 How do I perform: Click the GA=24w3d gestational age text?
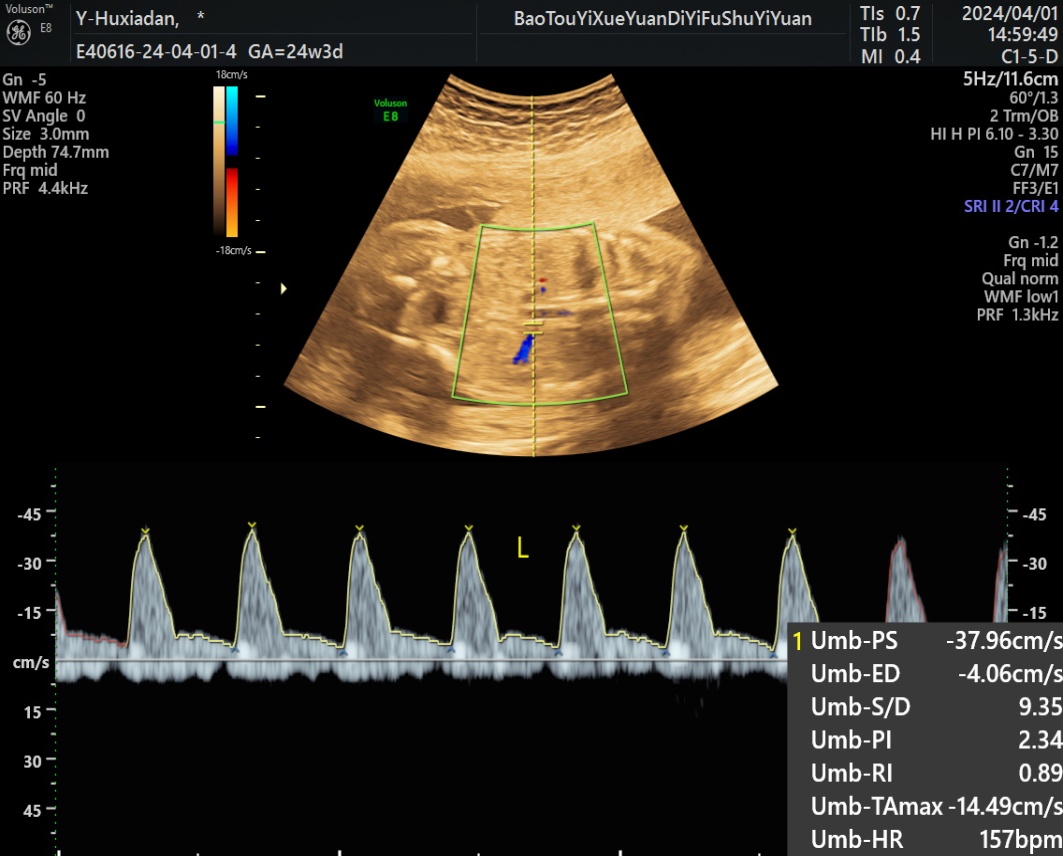[x=296, y=52]
